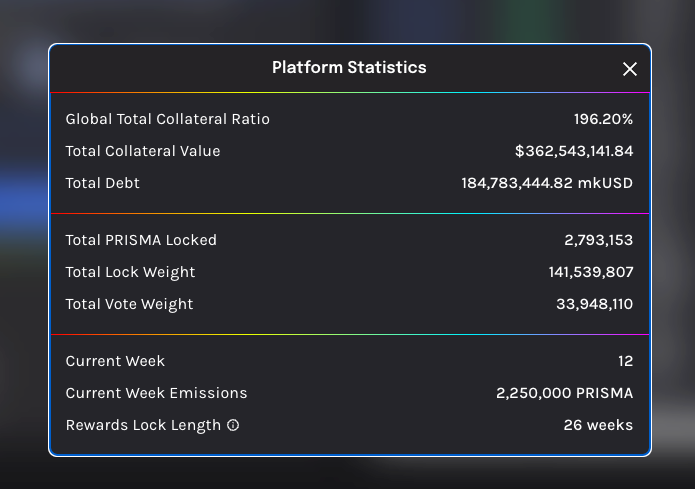Click the Current Week label

tap(115, 361)
